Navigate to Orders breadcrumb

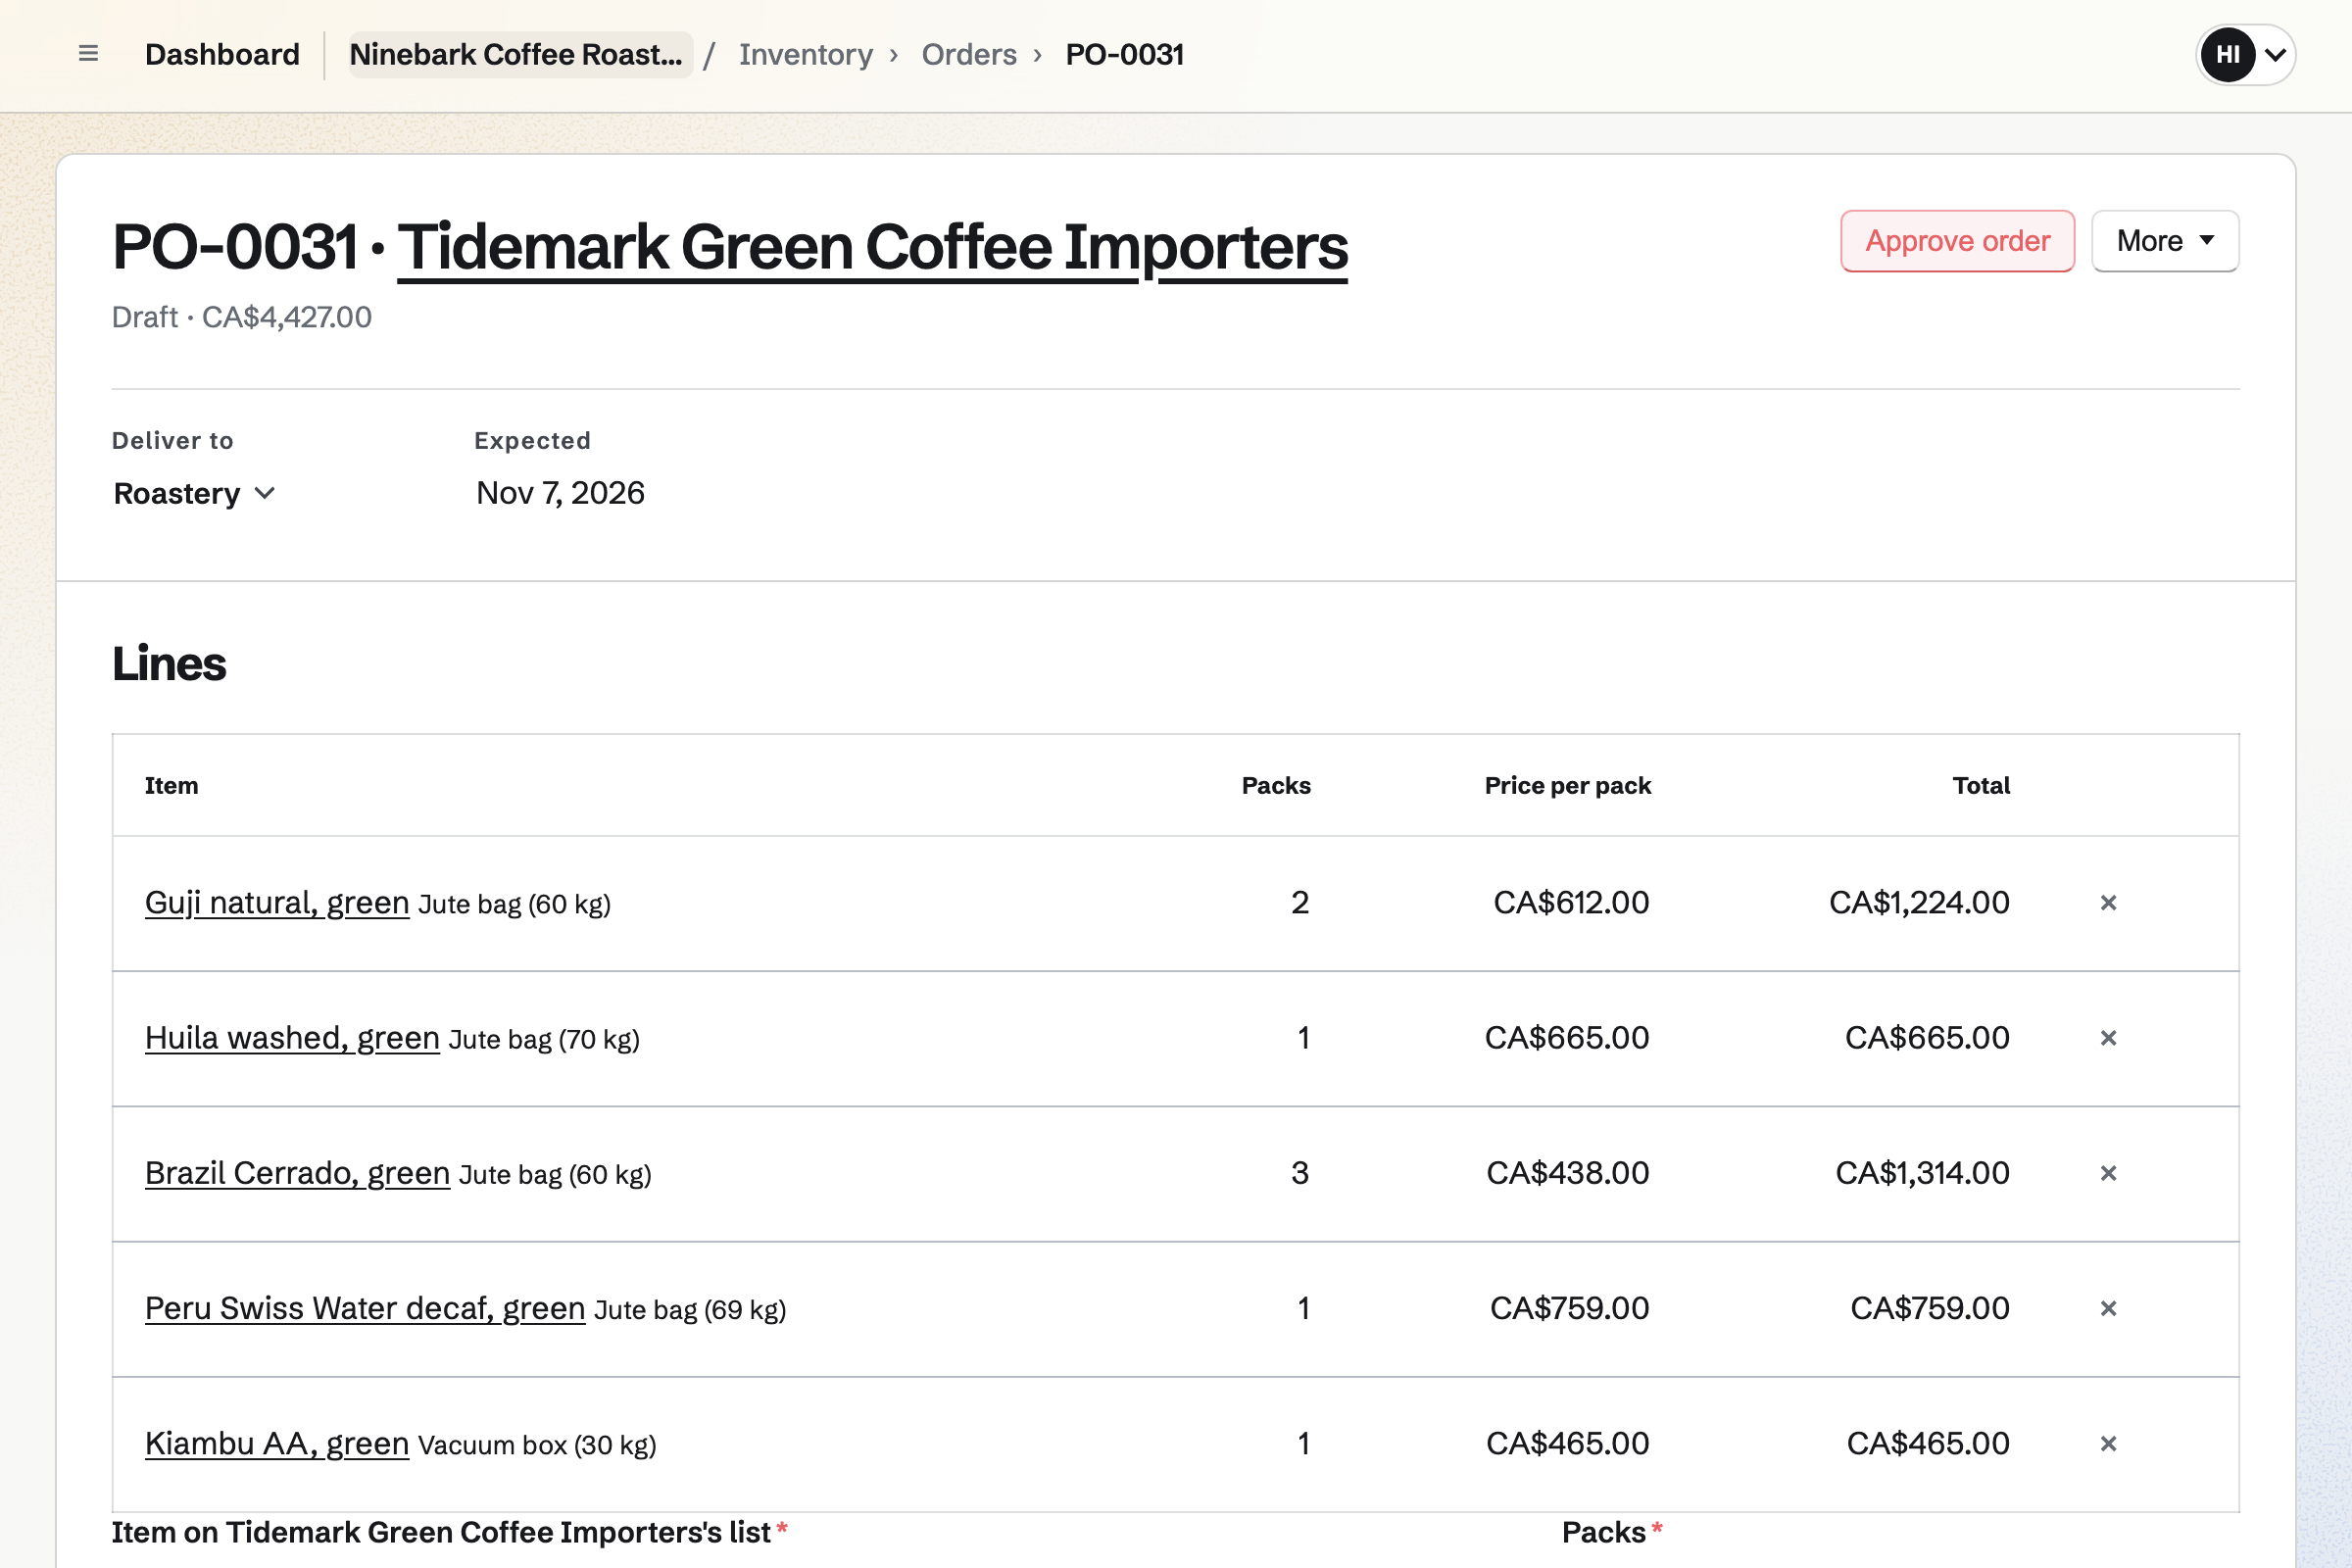tap(969, 54)
